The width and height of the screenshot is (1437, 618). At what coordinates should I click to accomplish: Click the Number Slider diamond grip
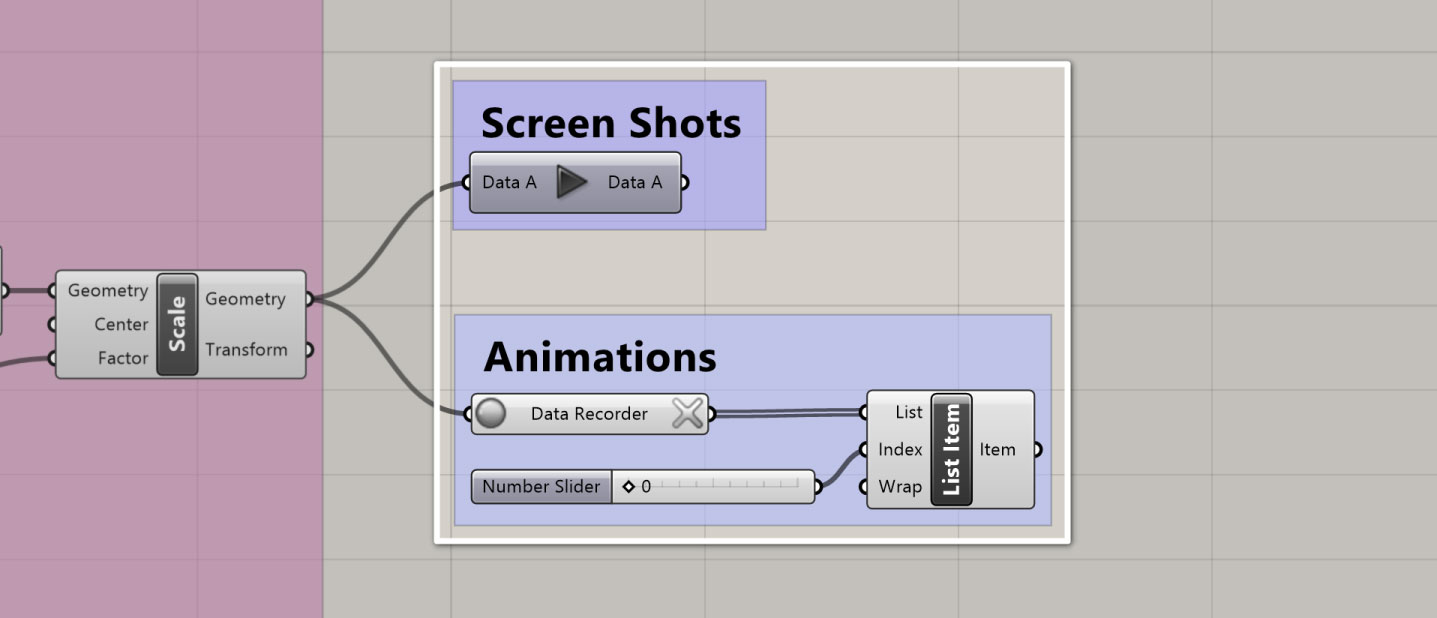click(x=628, y=487)
